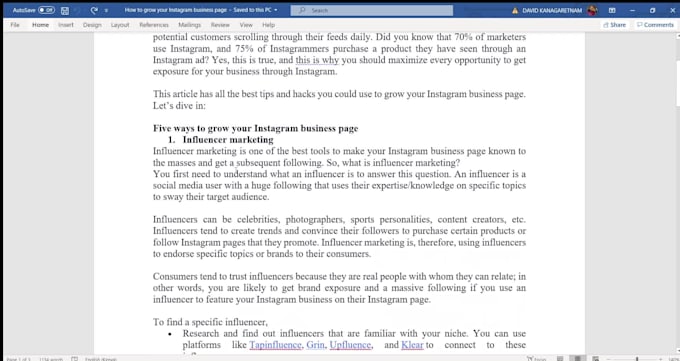Click the heading "Five ways to grow your Instagram business page"
680x361 pixels.
[x=255, y=128]
